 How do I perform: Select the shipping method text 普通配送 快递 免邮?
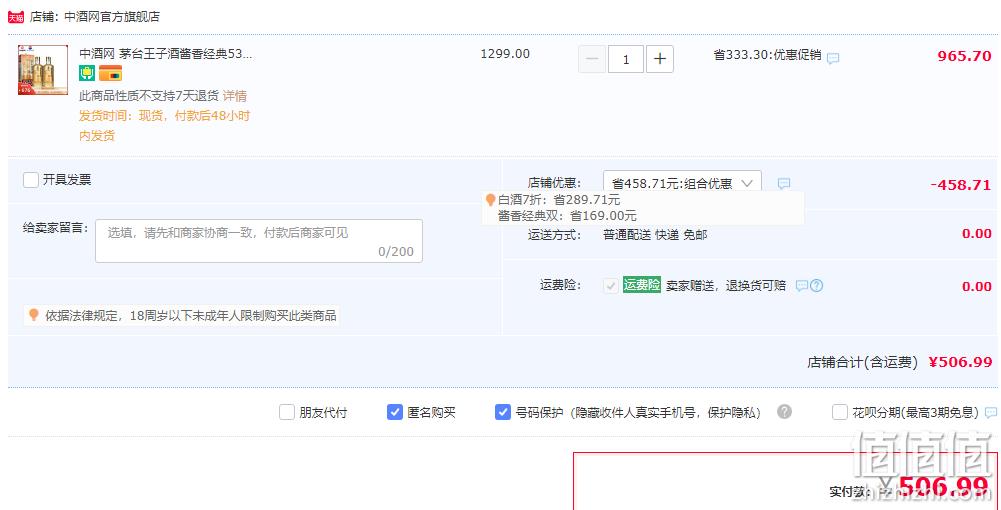[x=655, y=235]
